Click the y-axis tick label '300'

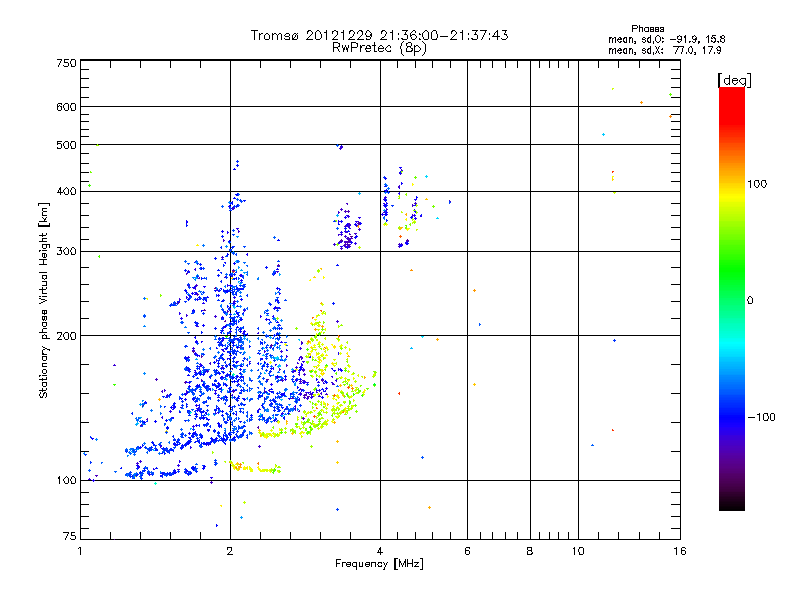pos(66,251)
